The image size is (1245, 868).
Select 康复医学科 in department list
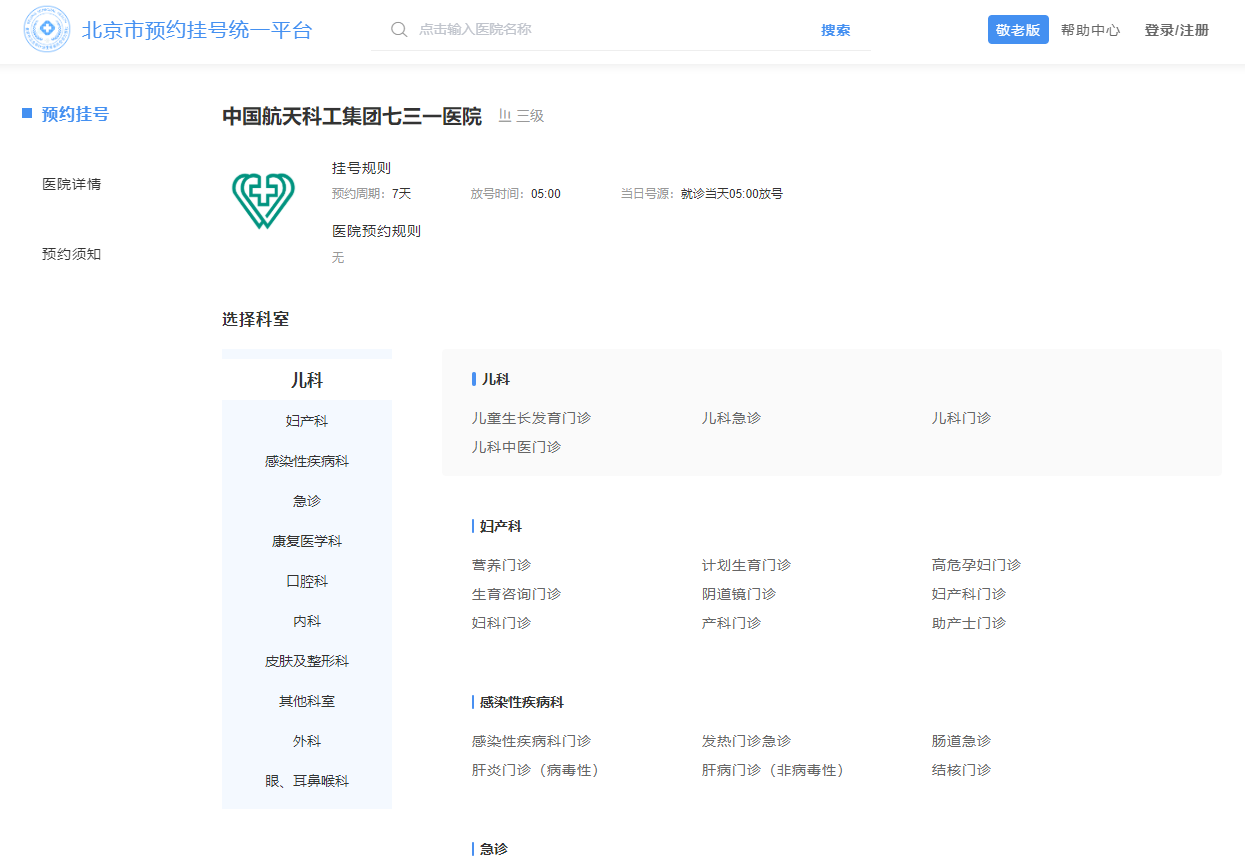tap(307, 541)
